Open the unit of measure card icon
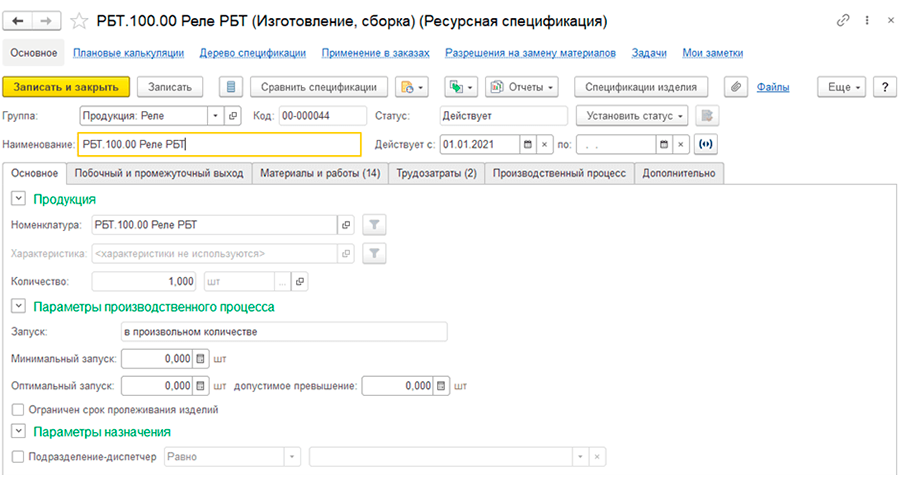Screen dimensions: 901x484 (x=300, y=282)
